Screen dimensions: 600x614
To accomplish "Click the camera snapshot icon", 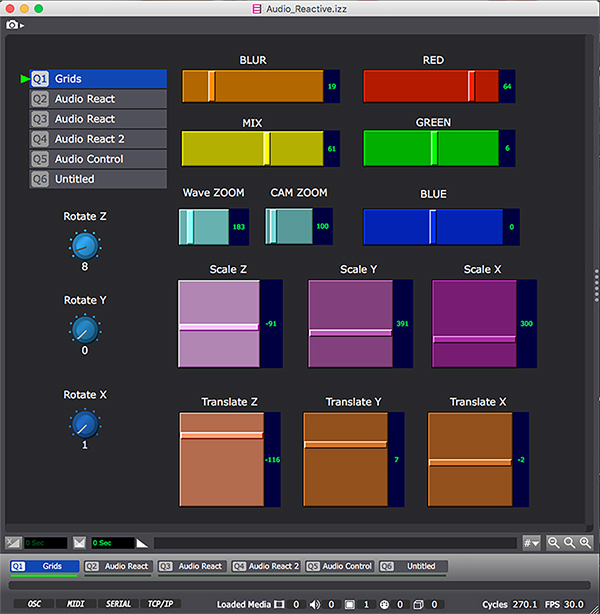I will click(10, 24).
